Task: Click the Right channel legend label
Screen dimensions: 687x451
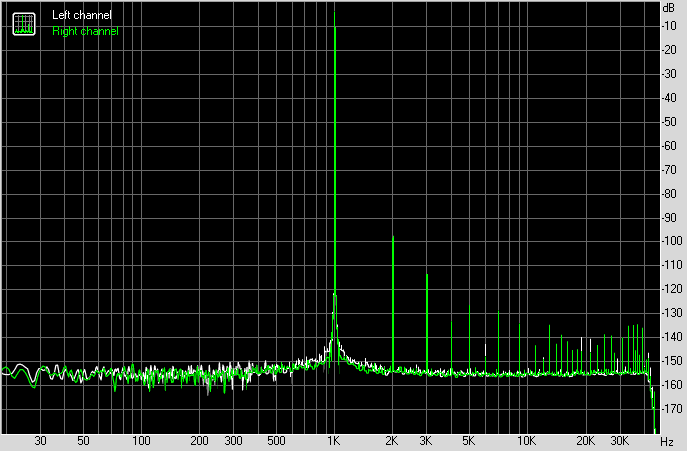Action: click(x=85, y=31)
